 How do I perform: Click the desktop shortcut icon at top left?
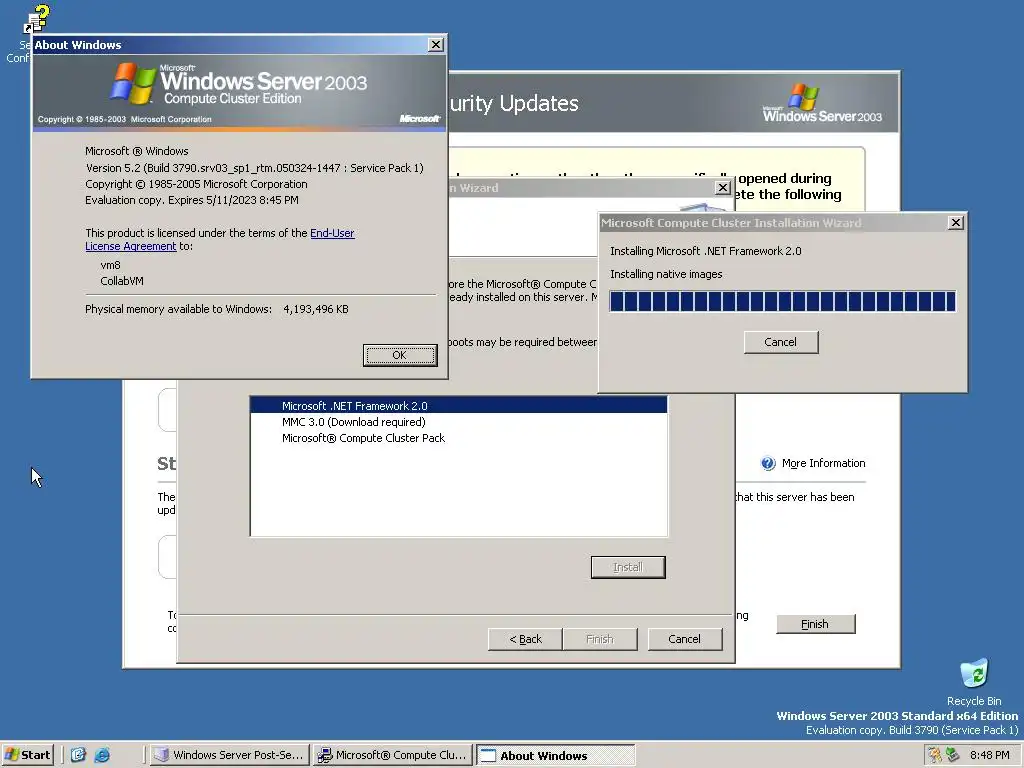point(37,18)
